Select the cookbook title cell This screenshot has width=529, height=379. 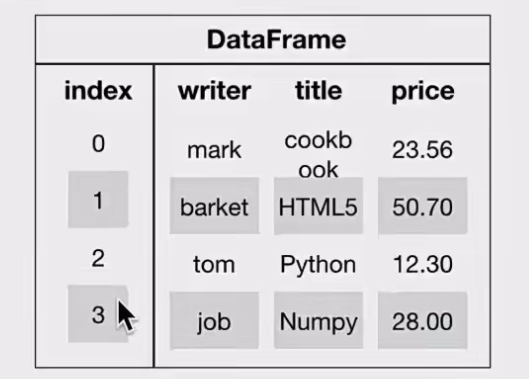(318, 155)
